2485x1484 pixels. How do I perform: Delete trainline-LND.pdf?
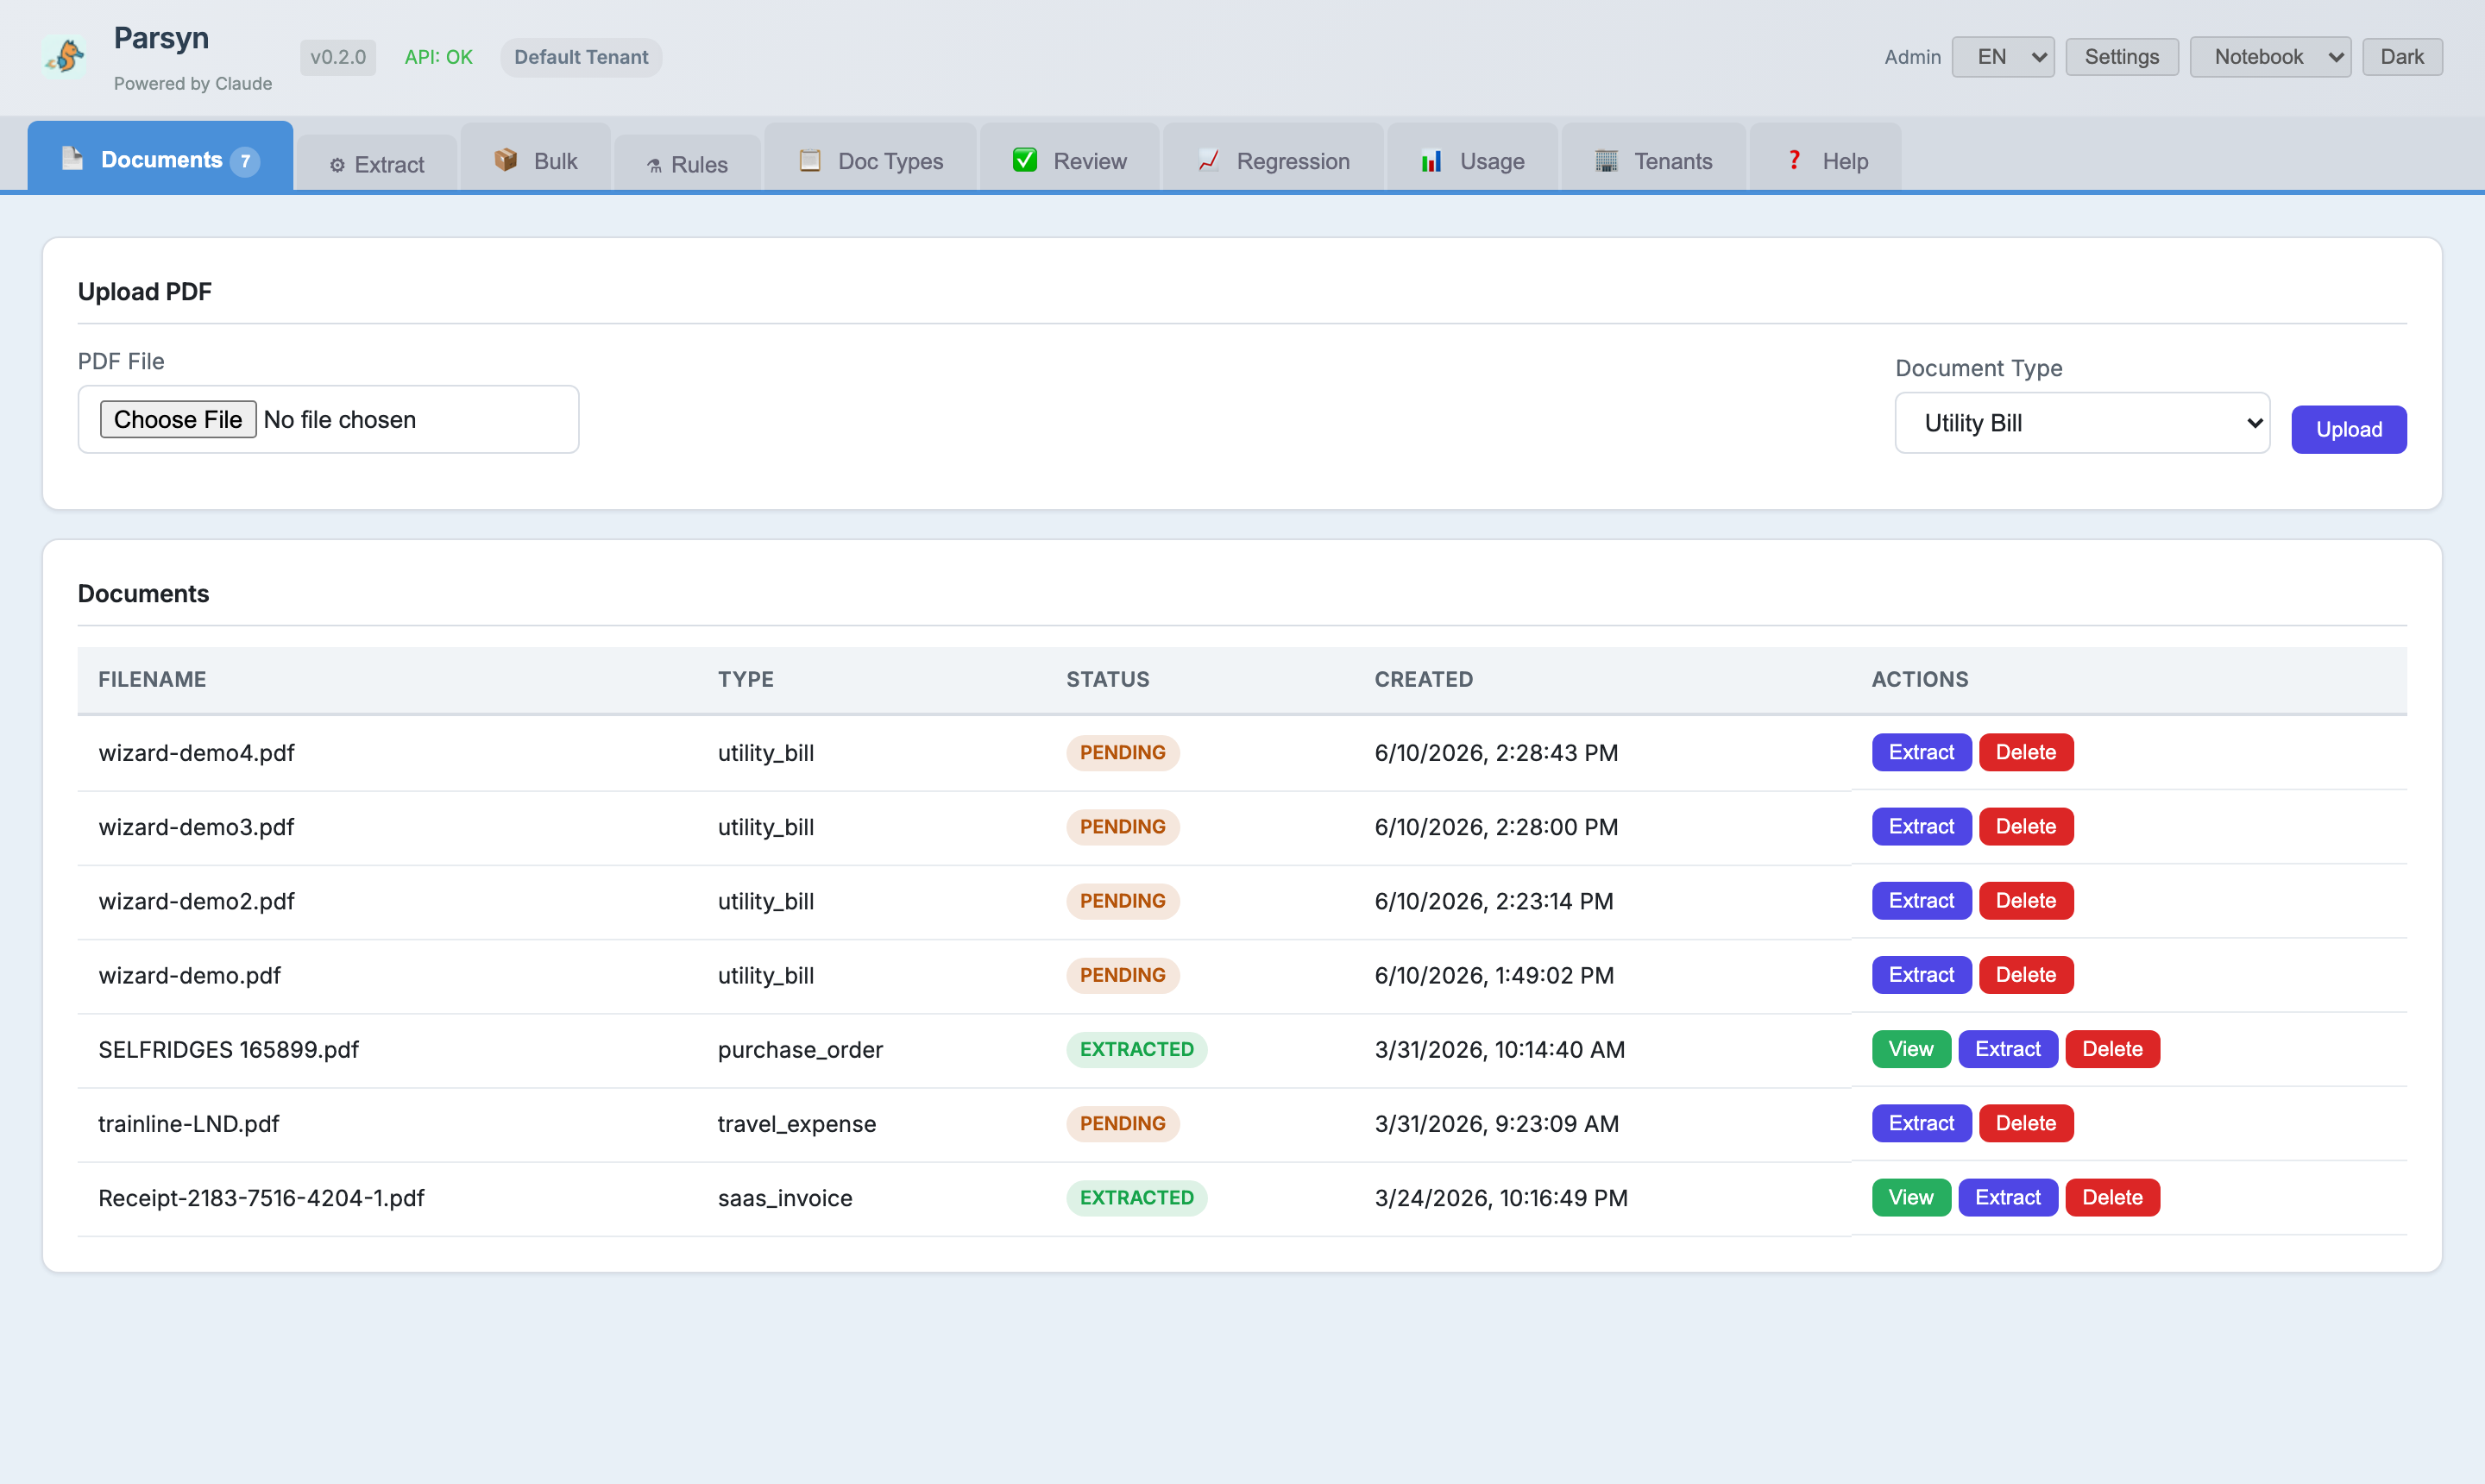pos(2026,1123)
